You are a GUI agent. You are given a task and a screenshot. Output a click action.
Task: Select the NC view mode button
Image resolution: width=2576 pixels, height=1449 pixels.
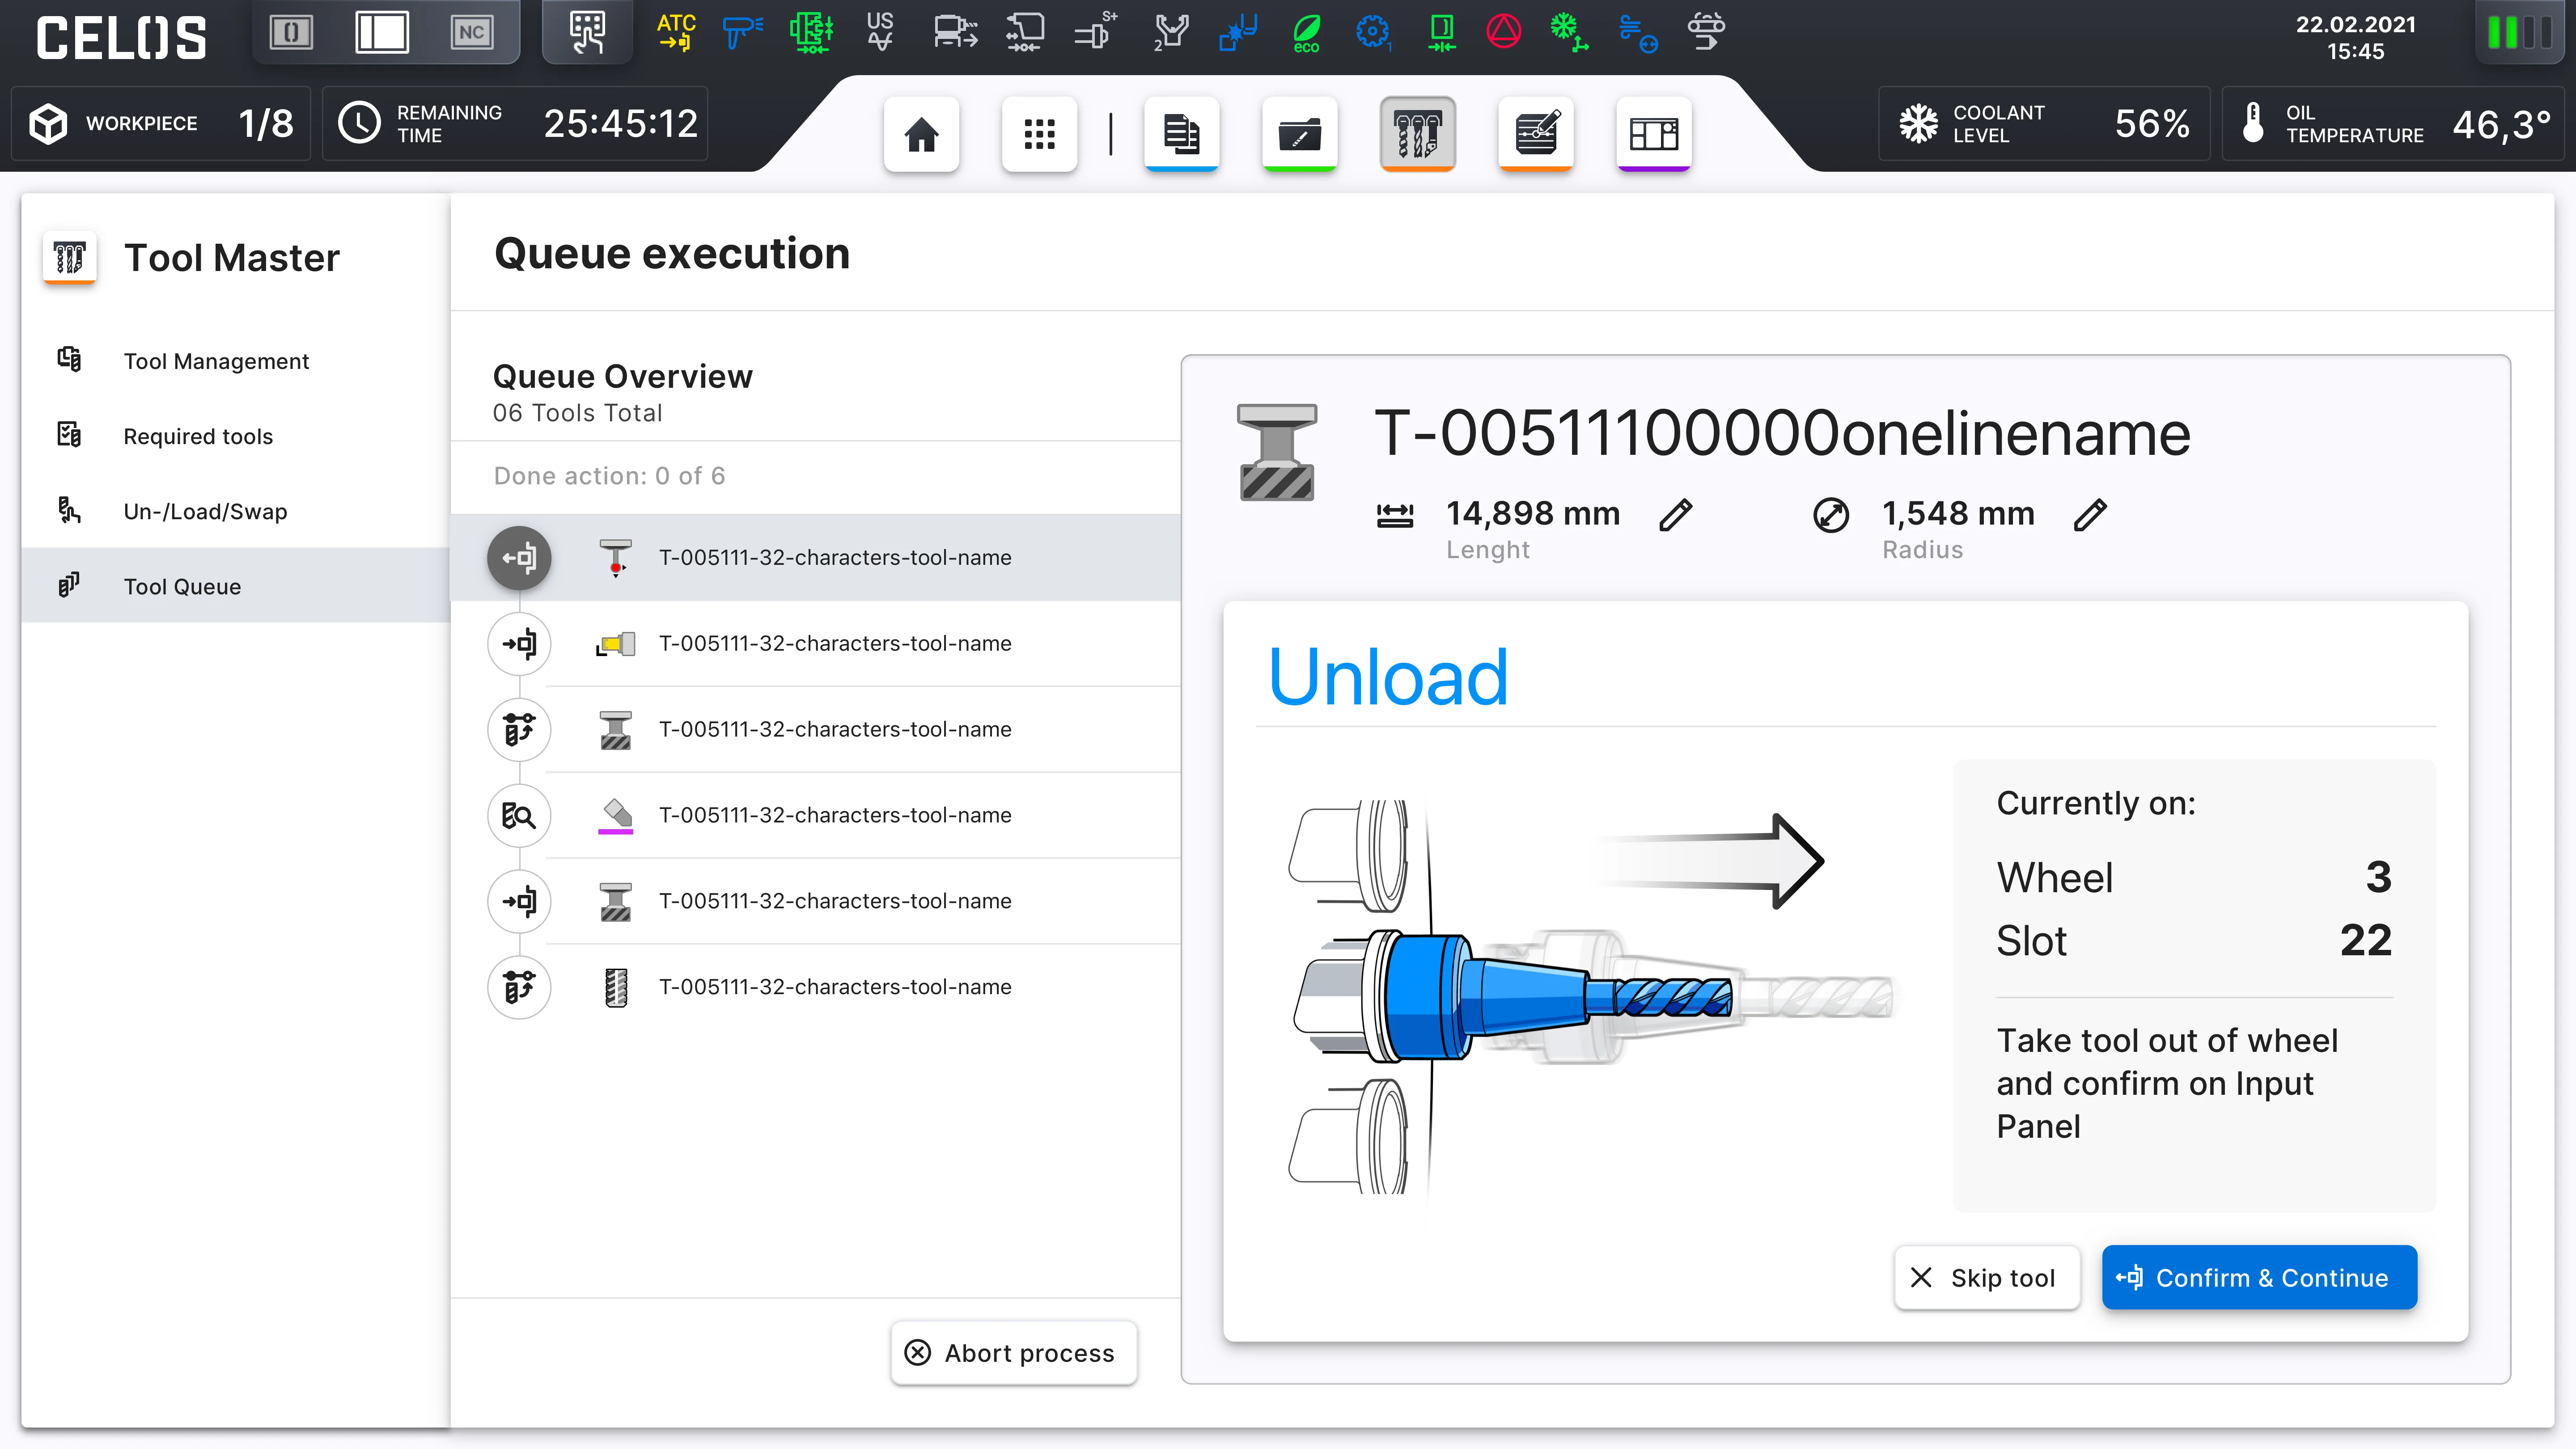click(472, 32)
